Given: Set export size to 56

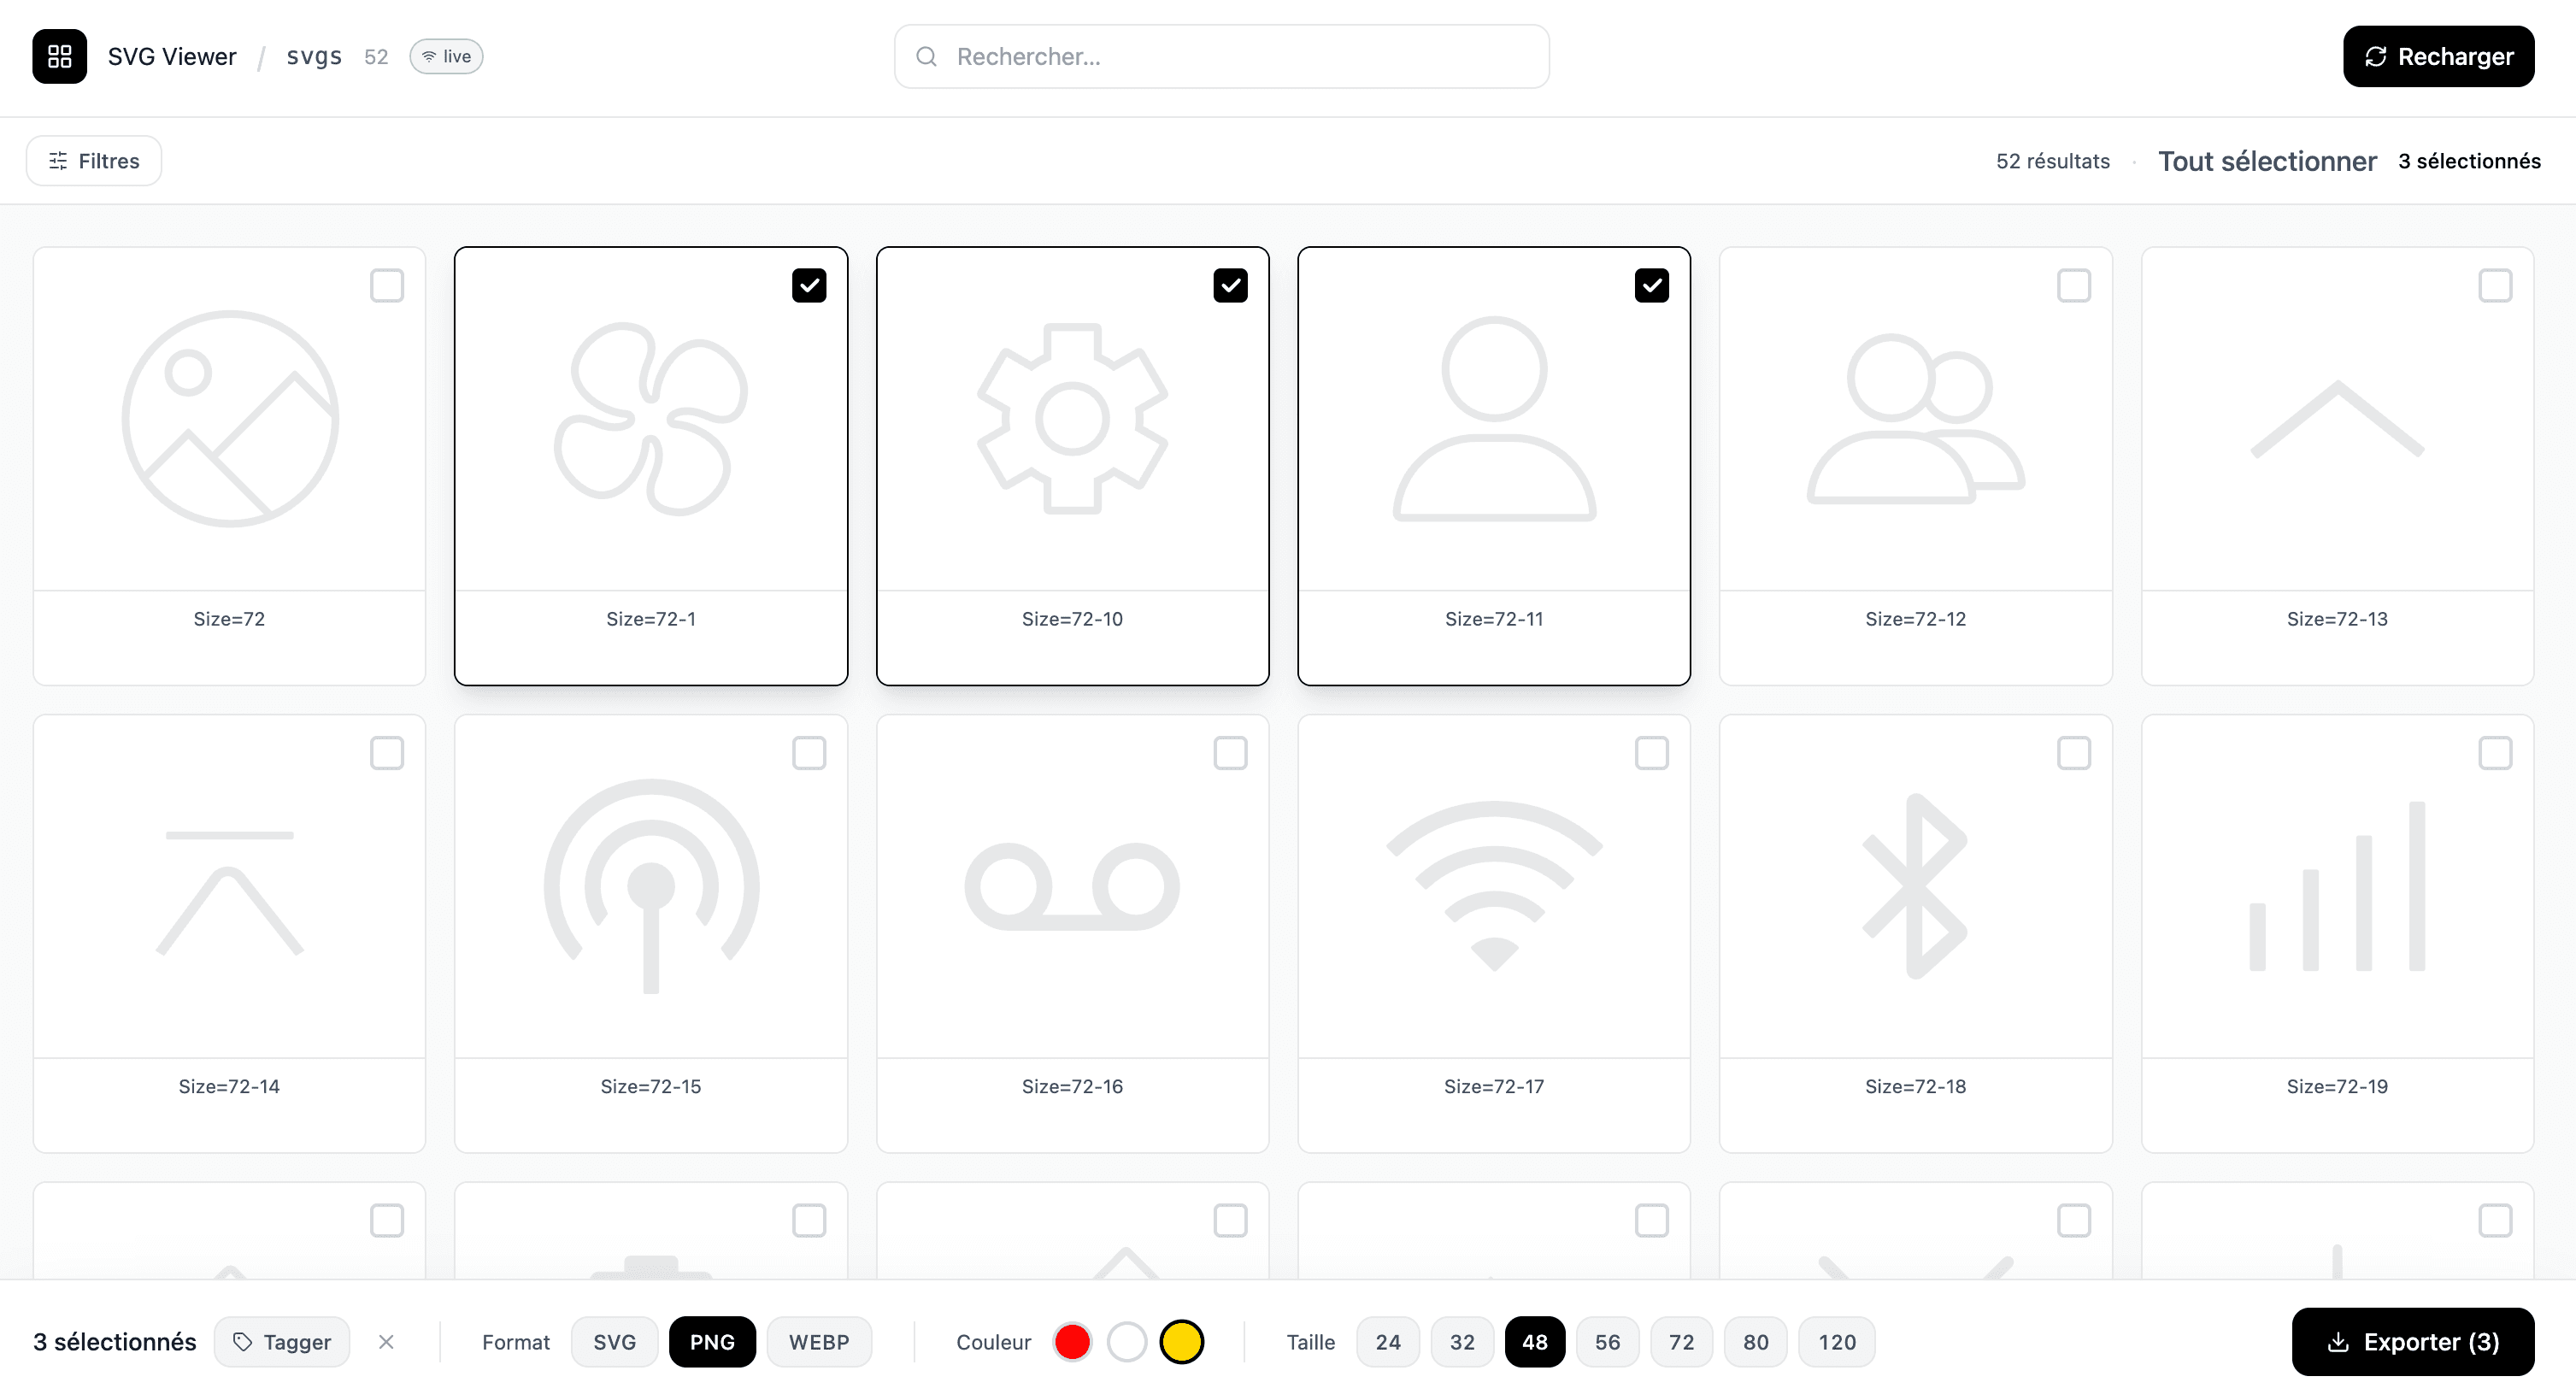Looking at the screenshot, I should click(1608, 1341).
